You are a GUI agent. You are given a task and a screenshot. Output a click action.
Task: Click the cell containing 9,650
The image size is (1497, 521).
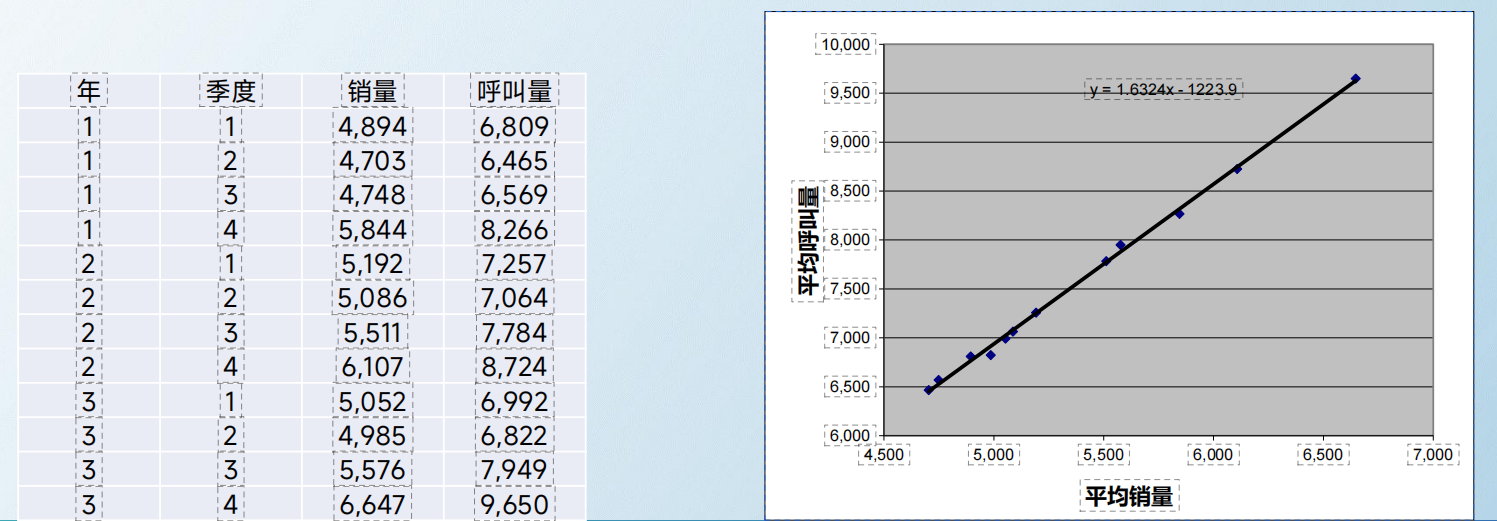515,504
